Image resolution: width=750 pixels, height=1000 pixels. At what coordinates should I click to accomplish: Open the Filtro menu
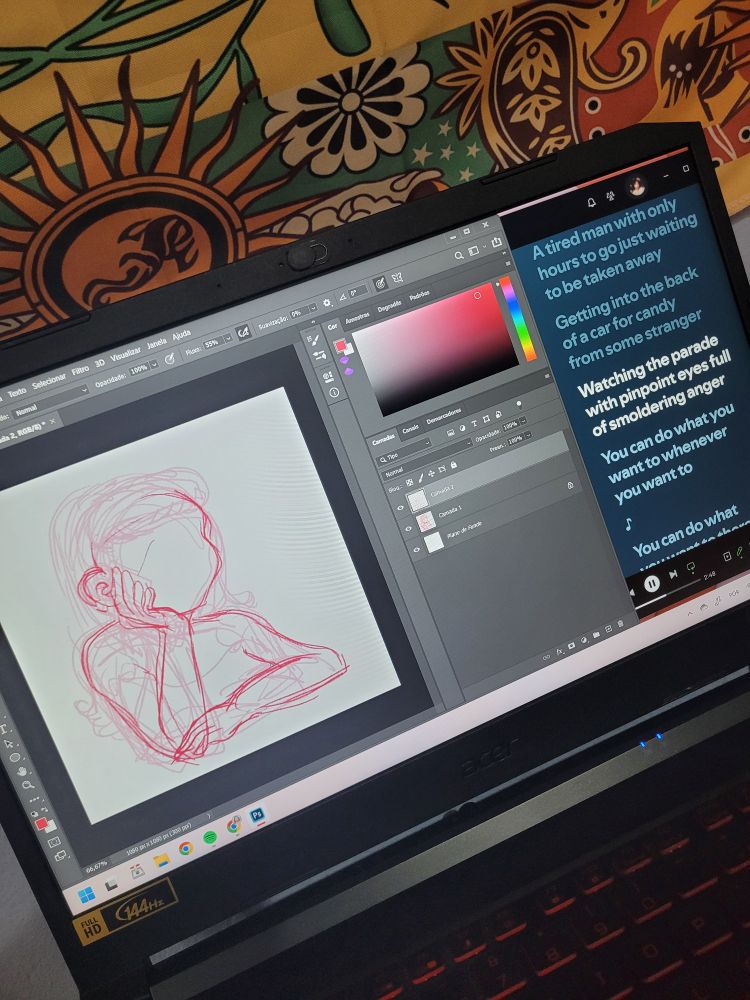coord(80,370)
